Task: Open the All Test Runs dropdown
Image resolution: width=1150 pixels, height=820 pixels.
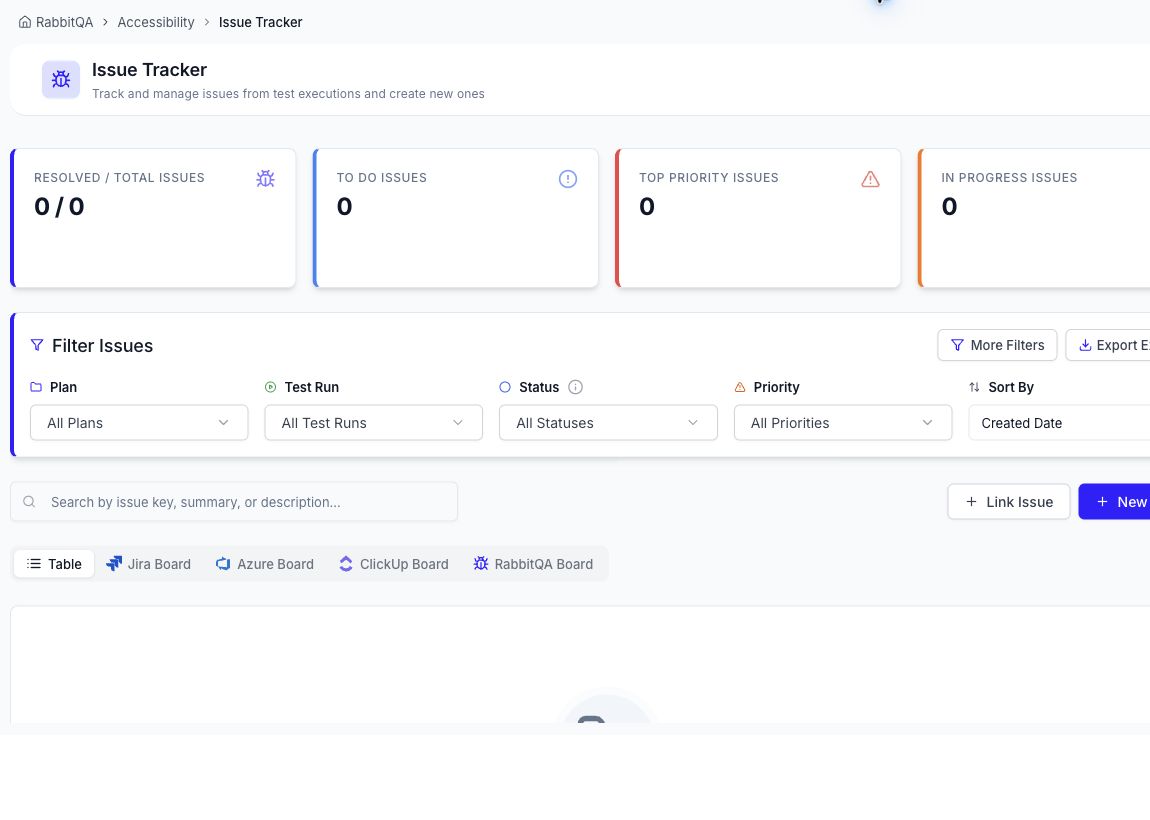Action: tap(373, 422)
